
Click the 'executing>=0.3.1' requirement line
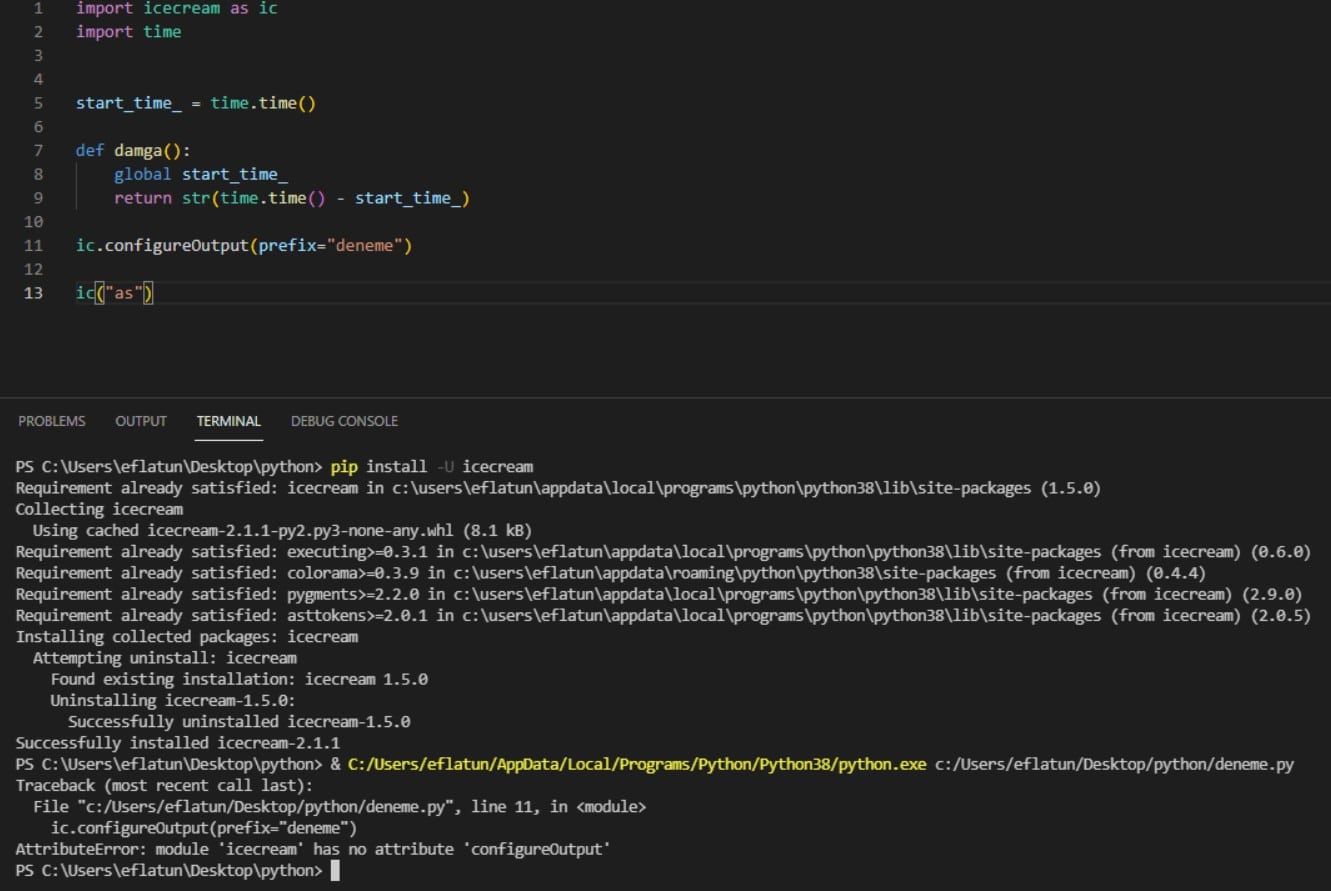tap(663, 552)
